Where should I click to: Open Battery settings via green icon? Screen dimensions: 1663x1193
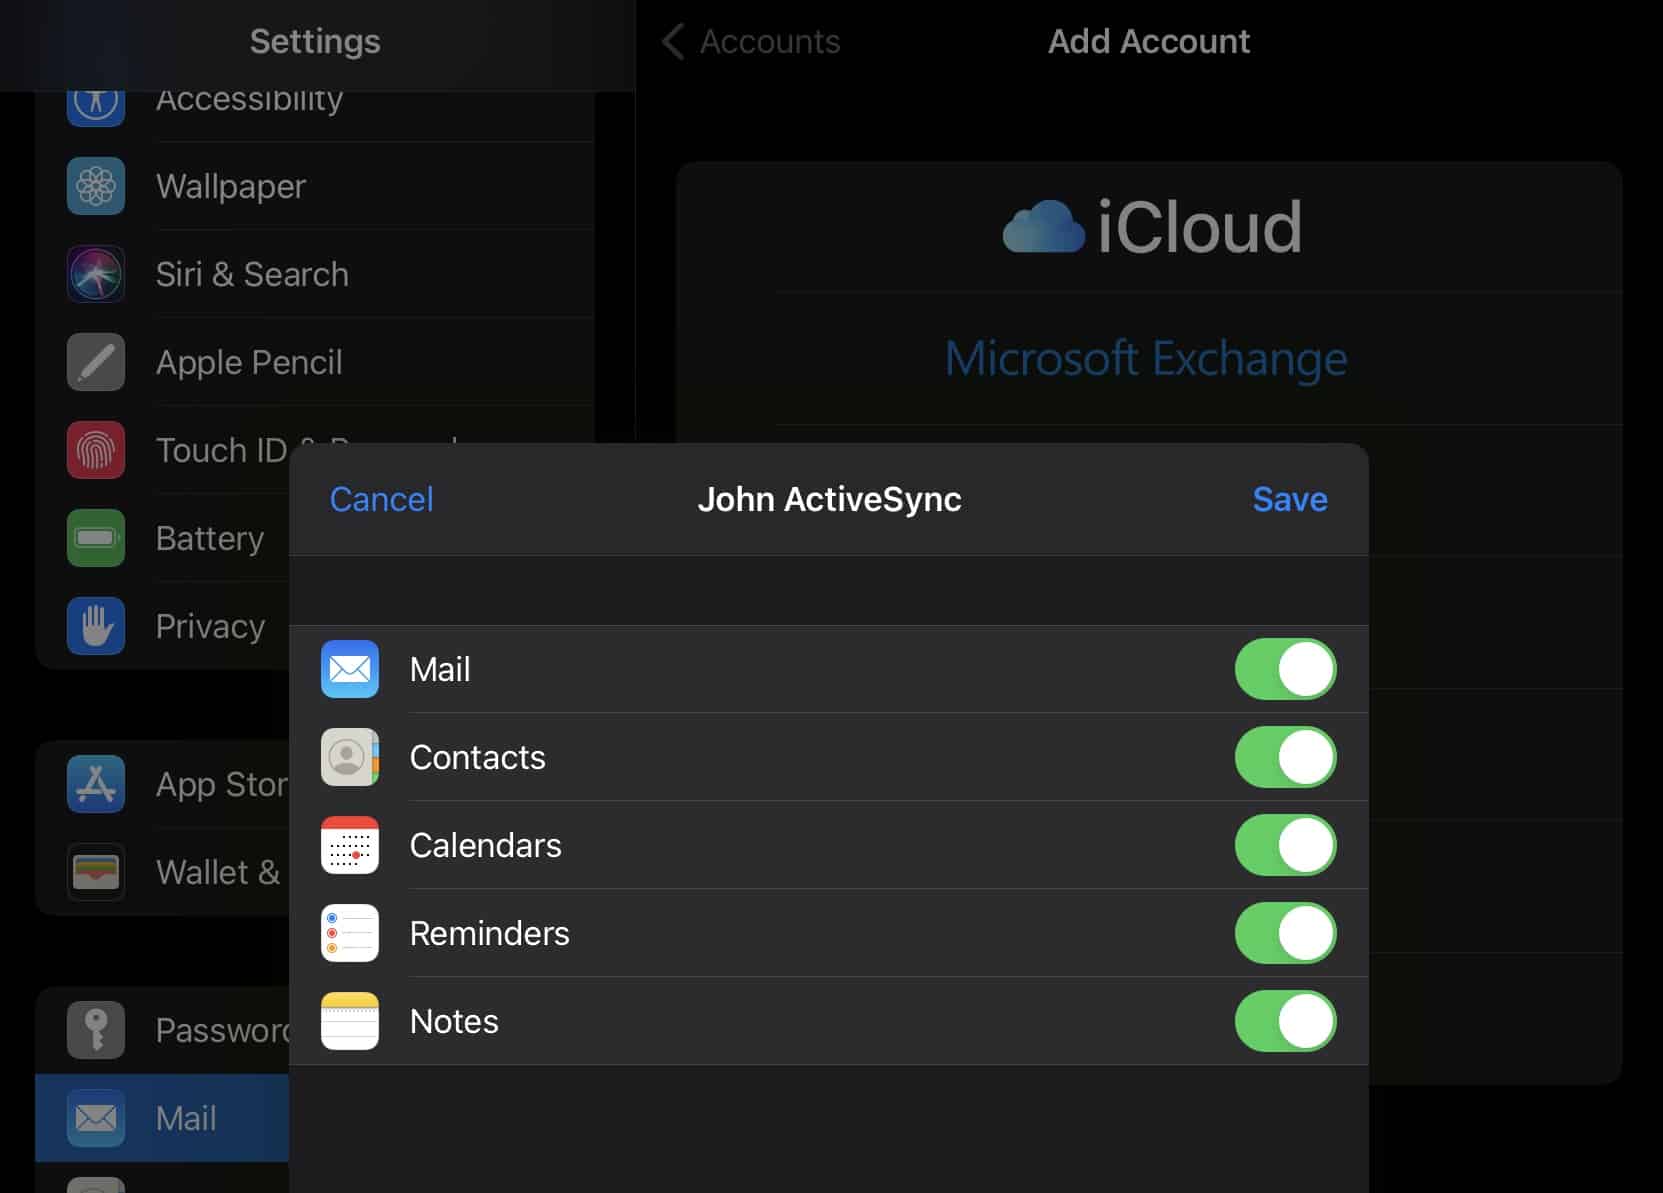coord(96,538)
